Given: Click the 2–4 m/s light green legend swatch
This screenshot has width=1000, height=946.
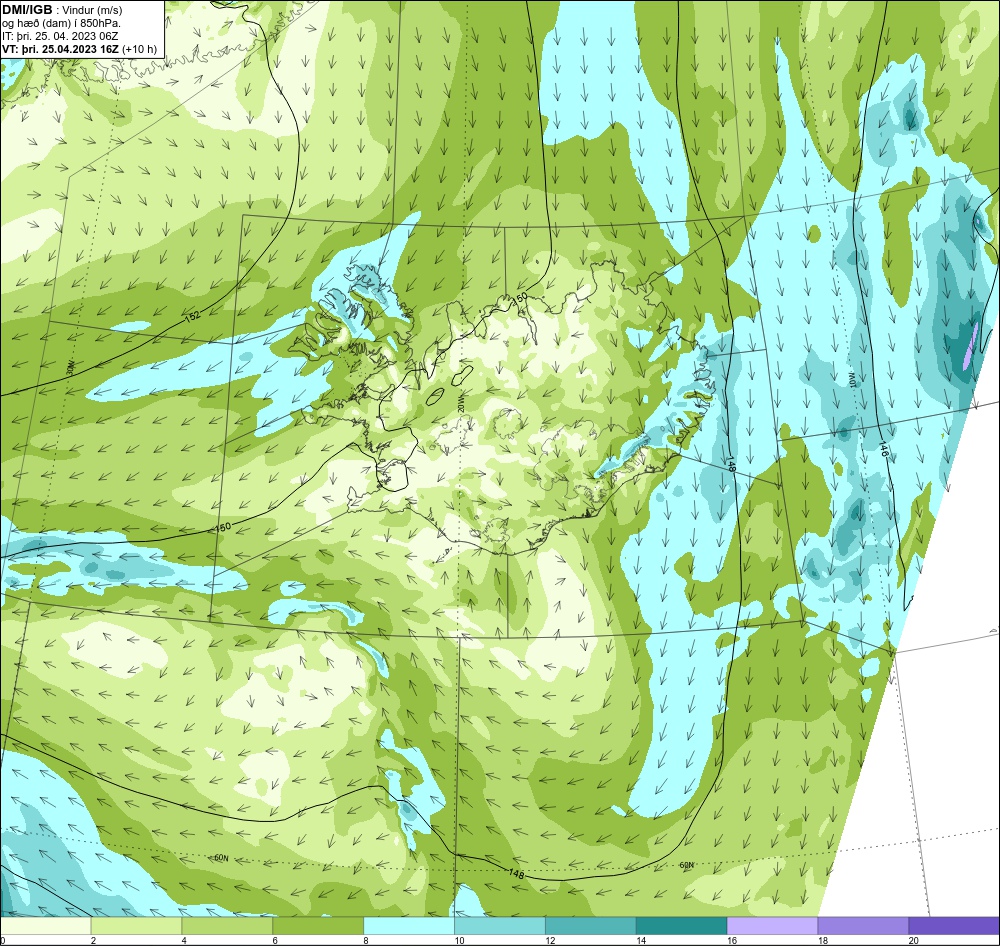Looking at the screenshot, I should (x=136, y=925).
